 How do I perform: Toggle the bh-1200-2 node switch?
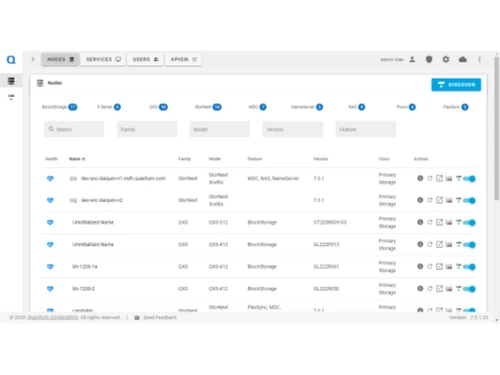(x=470, y=289)
